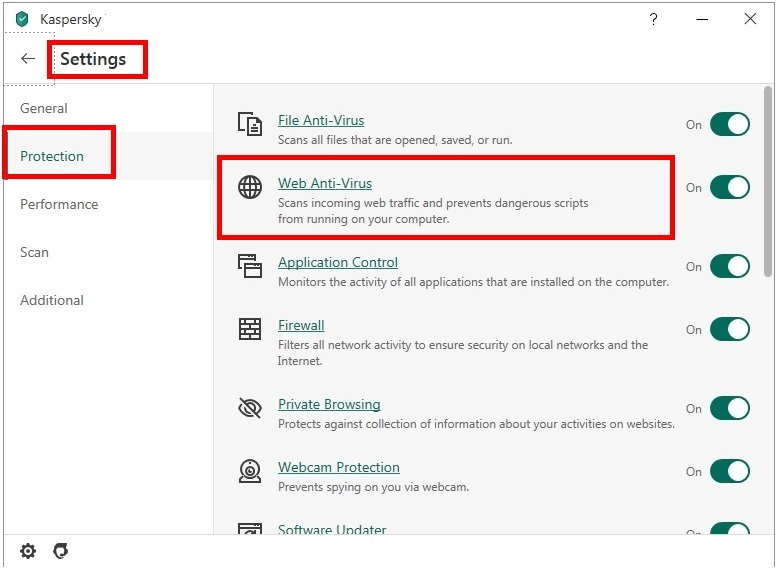
Task: Open help with the question mark icon
Action: [653, 19]
